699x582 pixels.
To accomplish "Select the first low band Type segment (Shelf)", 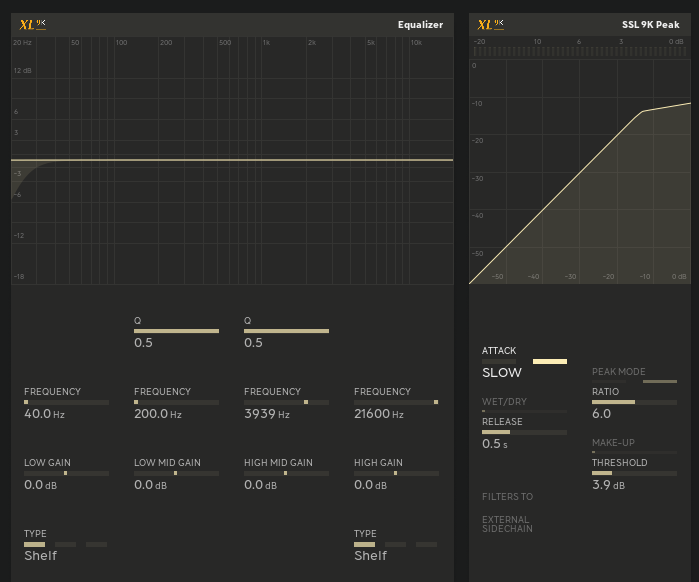I will click(34, 545).
